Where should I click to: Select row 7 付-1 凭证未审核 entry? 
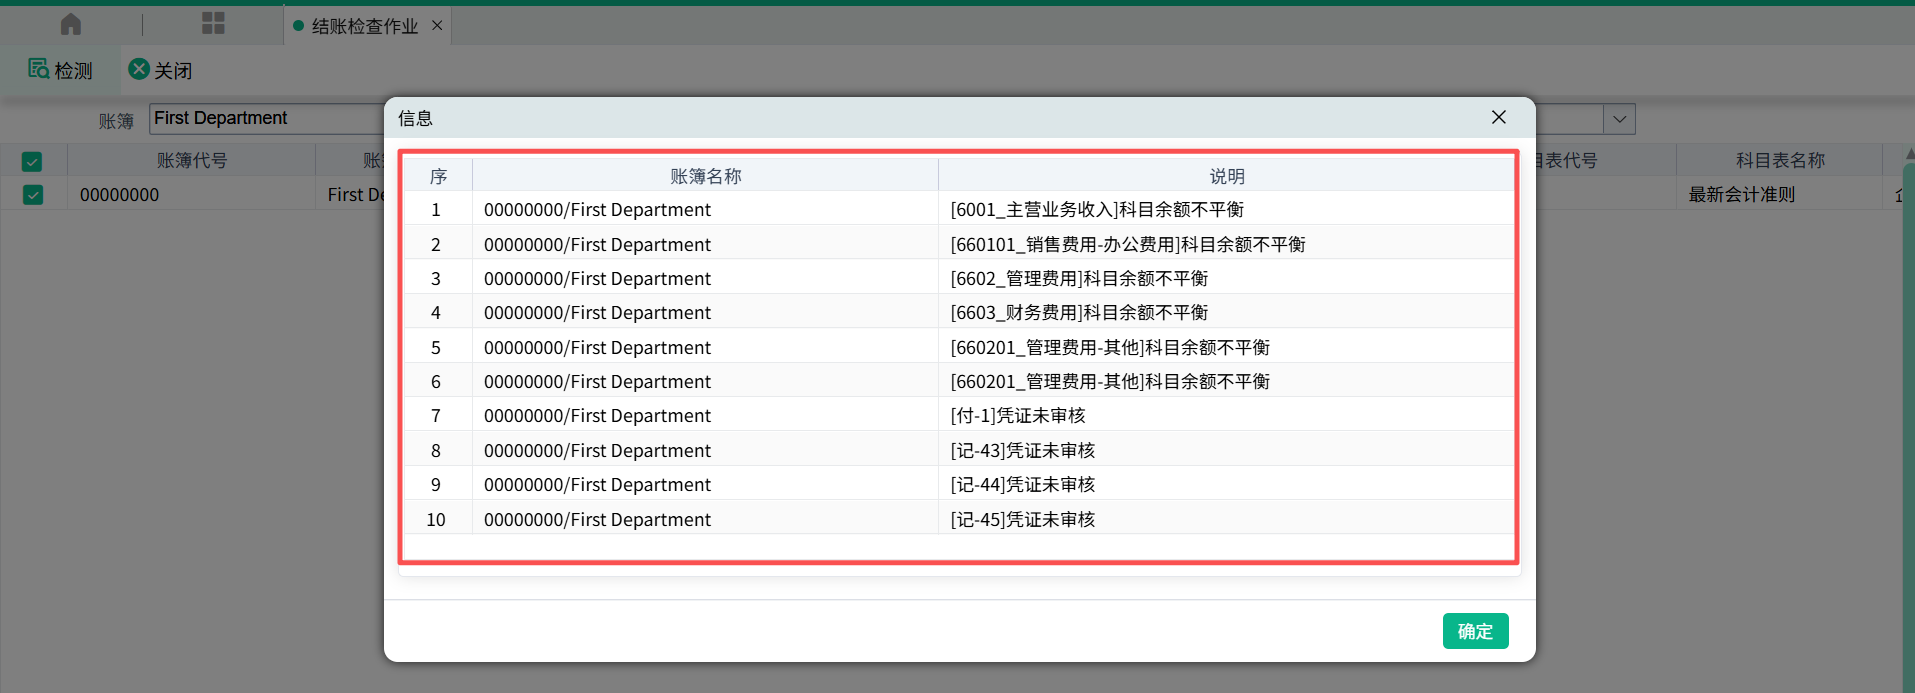pyautogui.click(x=1017, y=416)
